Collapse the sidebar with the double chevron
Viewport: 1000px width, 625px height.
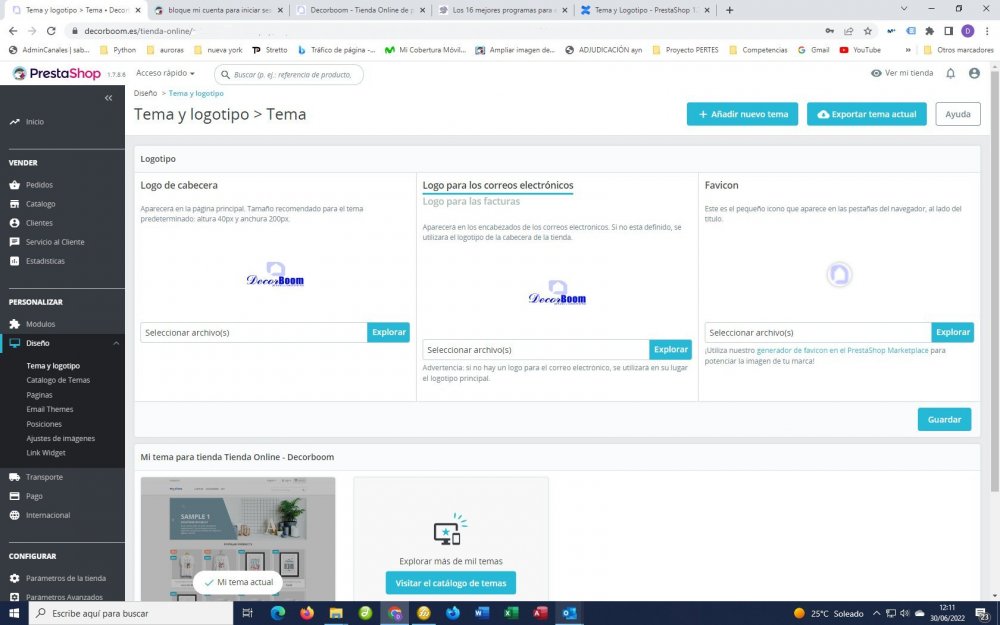[x=108, y=98]
